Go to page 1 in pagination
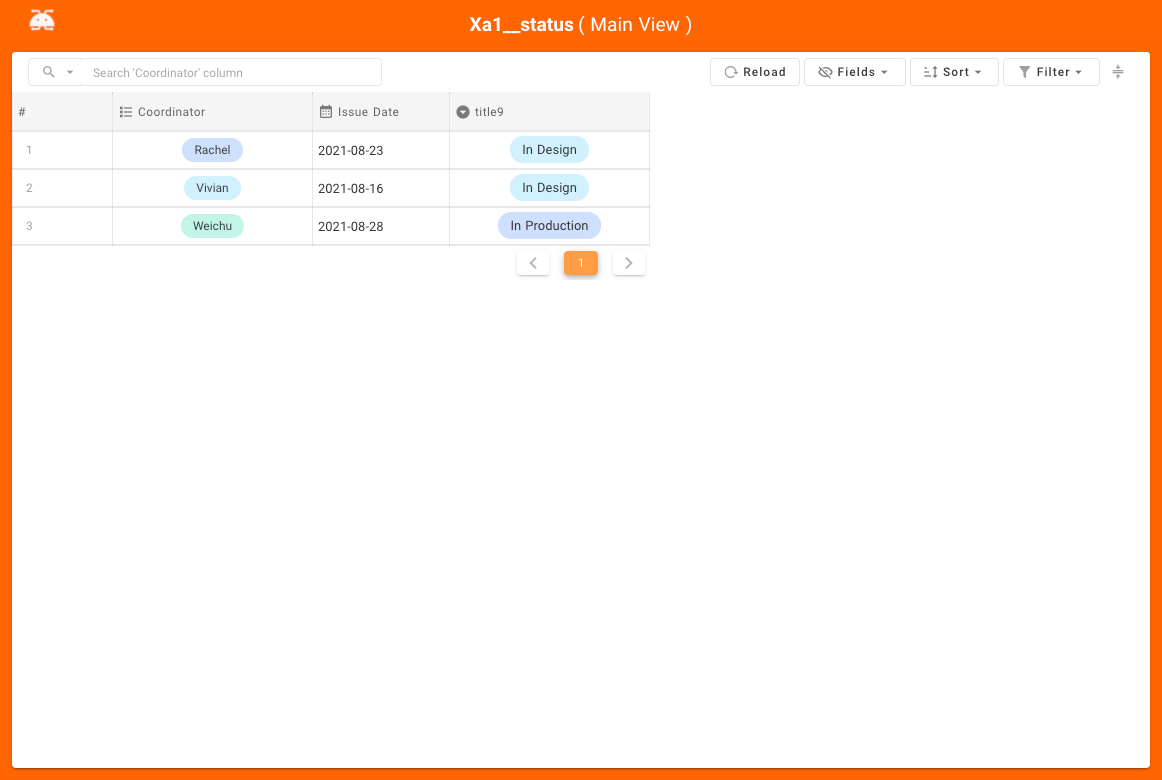The image size is (1162, 780). [581, 262]
